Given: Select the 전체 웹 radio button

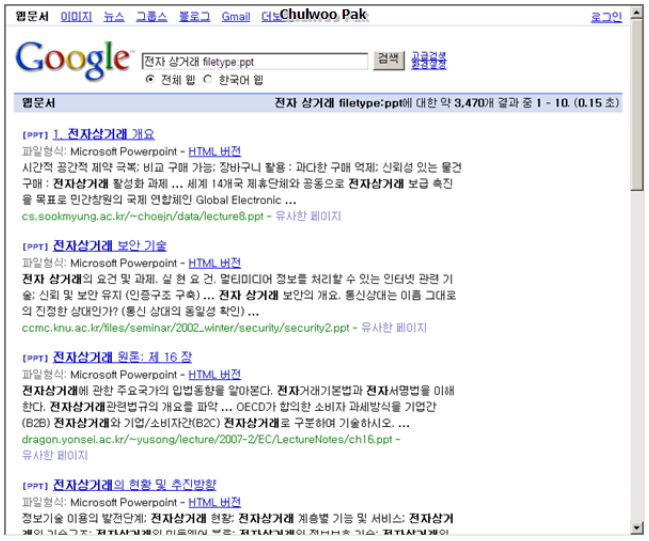Looking at the screenshot, I should tap(150, 79).
